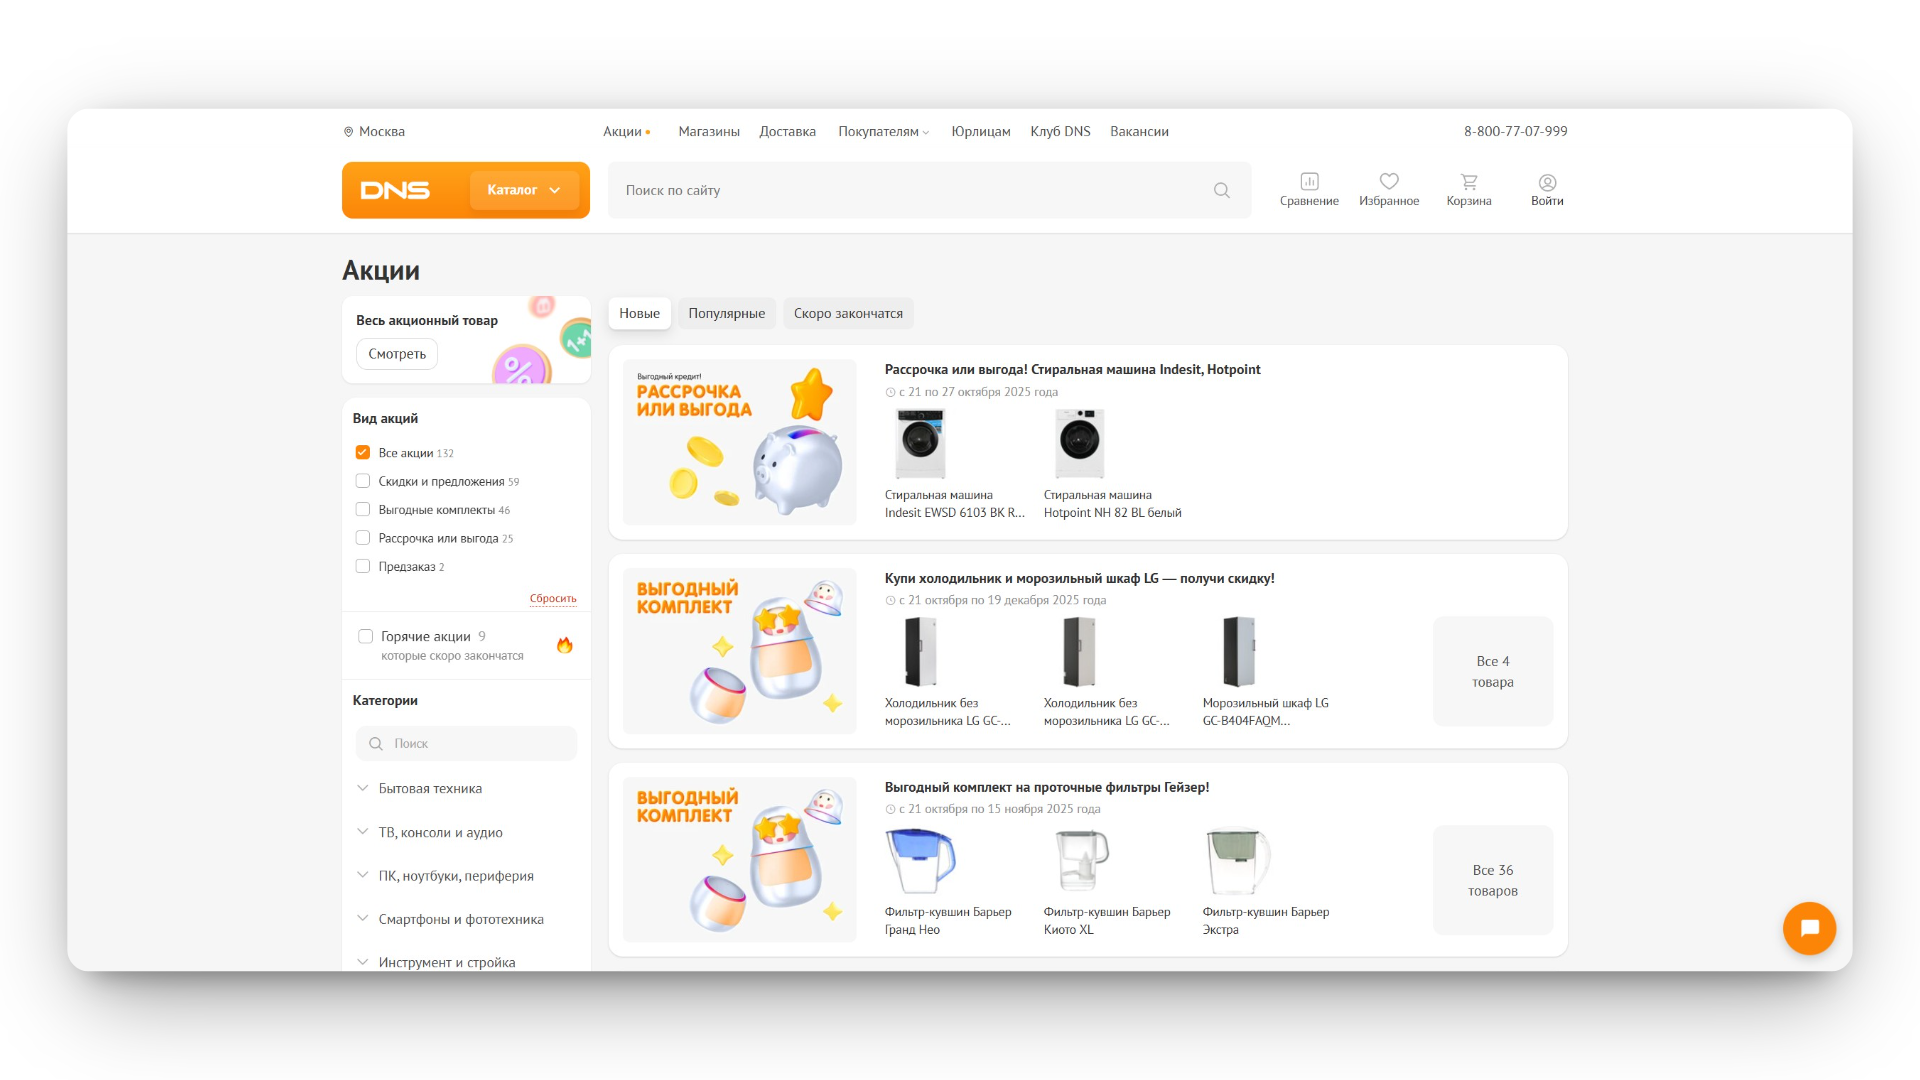
Task: Open the Сравнение comparison icon
Action: click(1309, 182)
